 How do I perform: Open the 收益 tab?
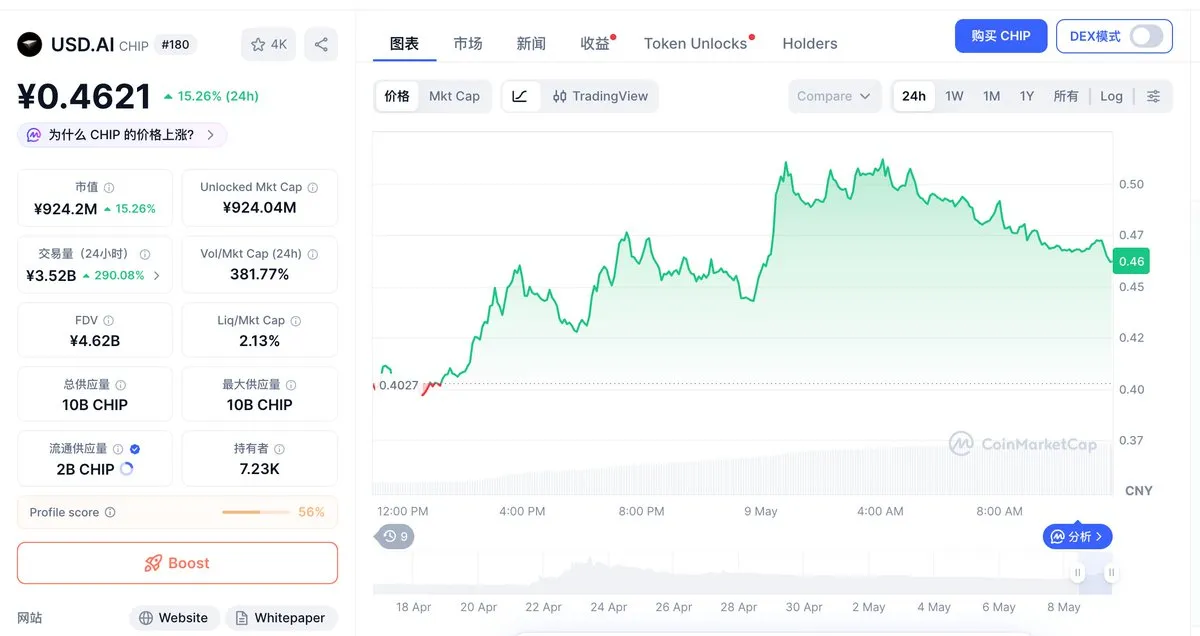(x=596, y=43)
